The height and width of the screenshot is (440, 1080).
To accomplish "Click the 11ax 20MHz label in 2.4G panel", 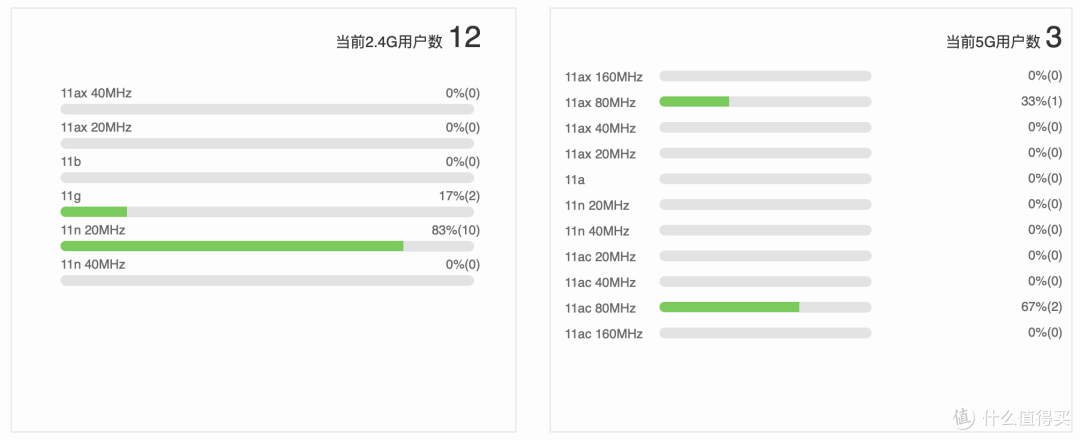I will 96,127.
